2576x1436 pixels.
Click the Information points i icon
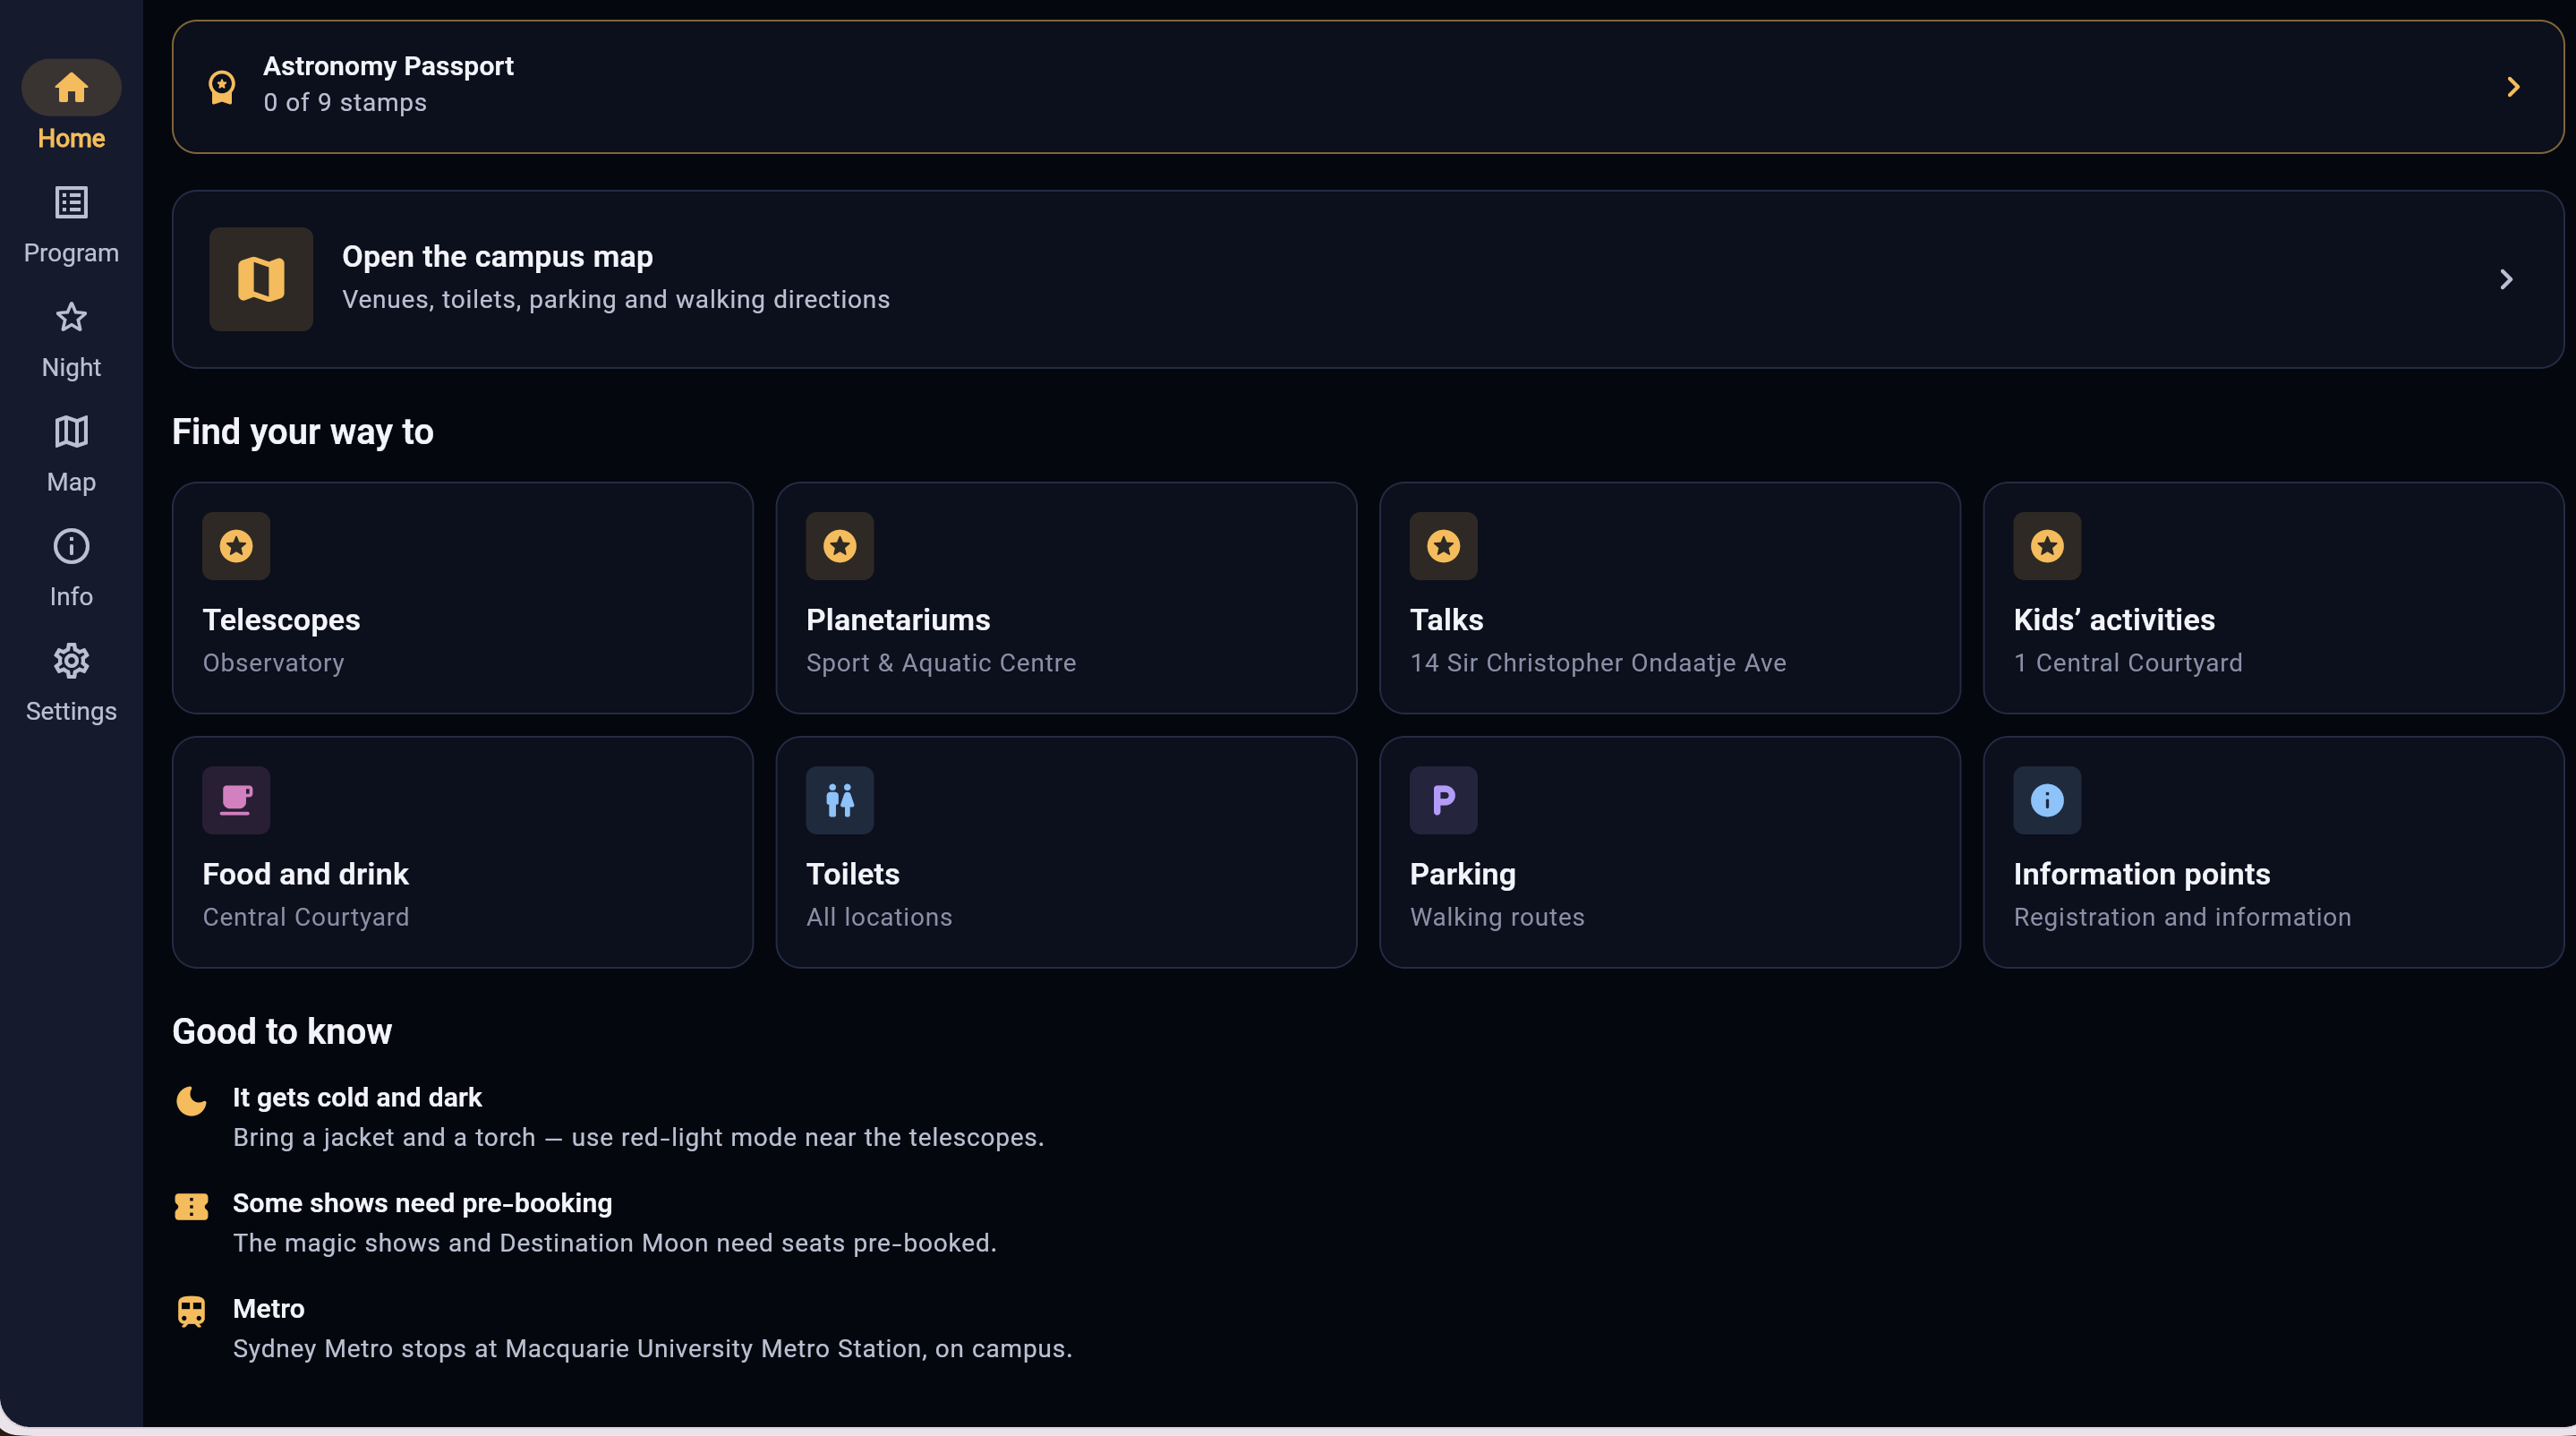[2047, 800]
